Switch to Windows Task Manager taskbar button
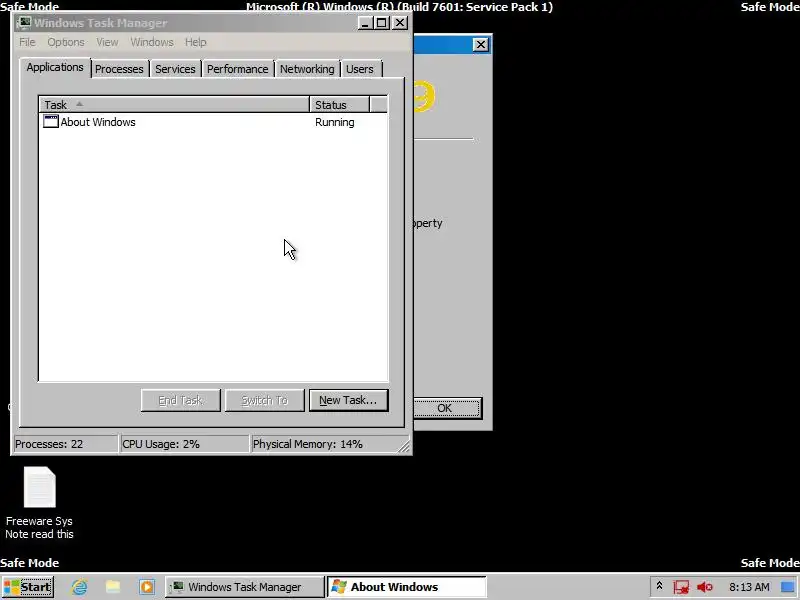800x600 pixels. coord(244,587)
